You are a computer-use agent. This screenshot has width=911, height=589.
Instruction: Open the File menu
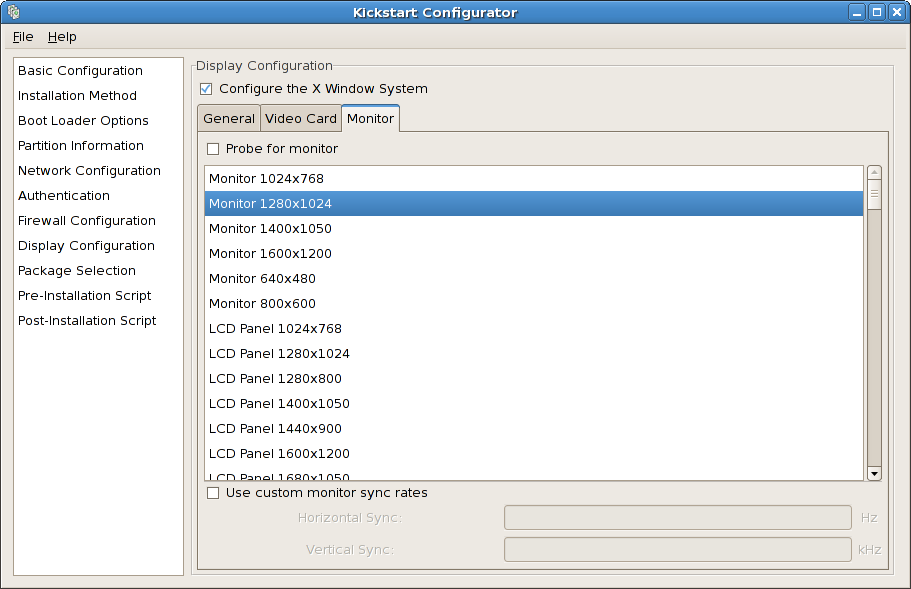coord(22,36)
